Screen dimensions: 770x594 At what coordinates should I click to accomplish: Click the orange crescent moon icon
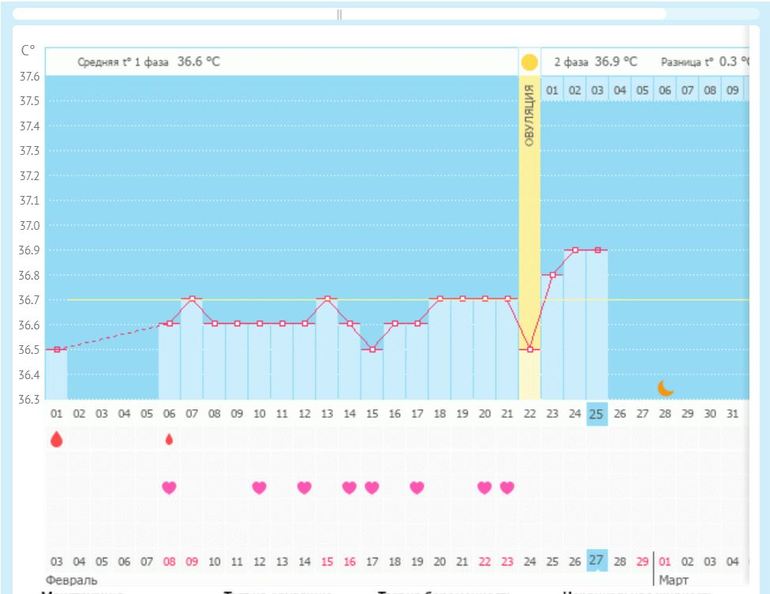coord(665,388)
